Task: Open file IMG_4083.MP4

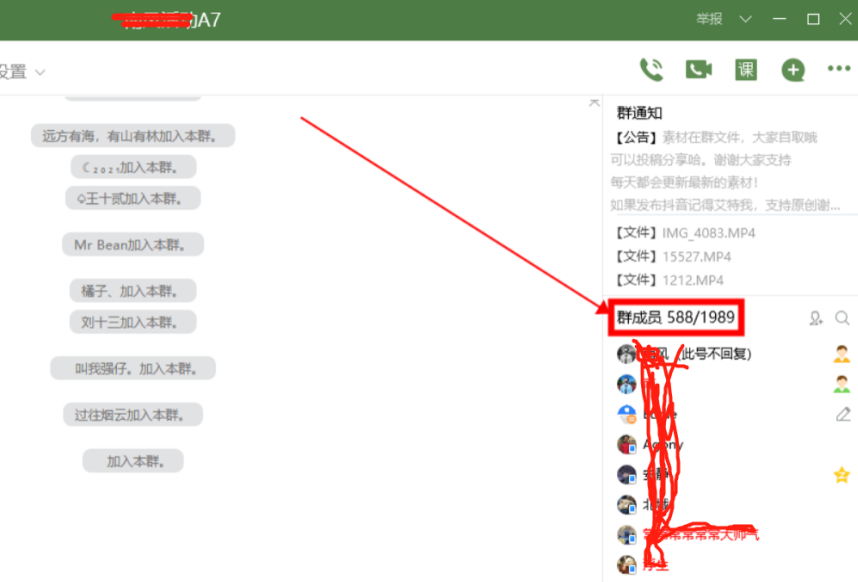Action: 686,233
